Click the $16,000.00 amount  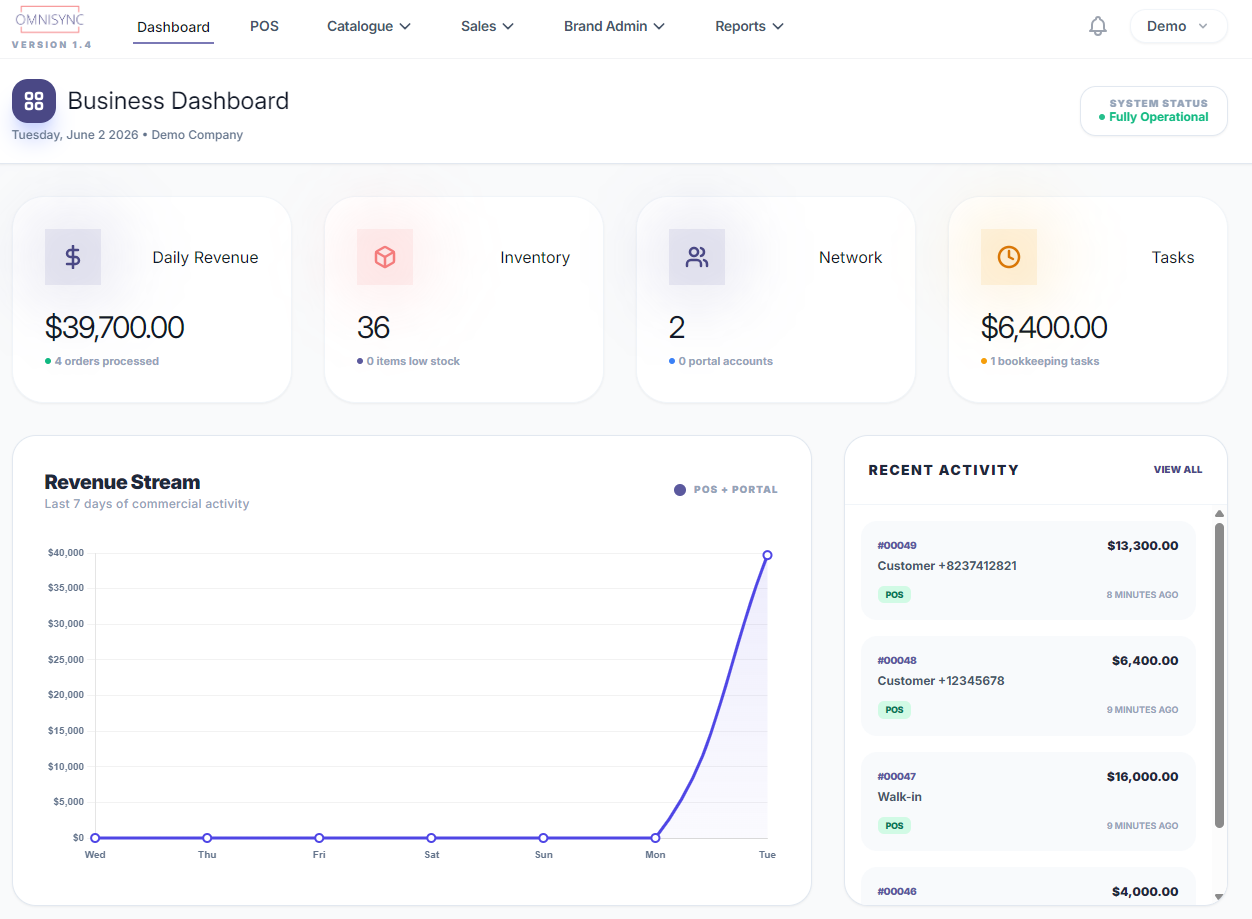[x=1143, y=777]
